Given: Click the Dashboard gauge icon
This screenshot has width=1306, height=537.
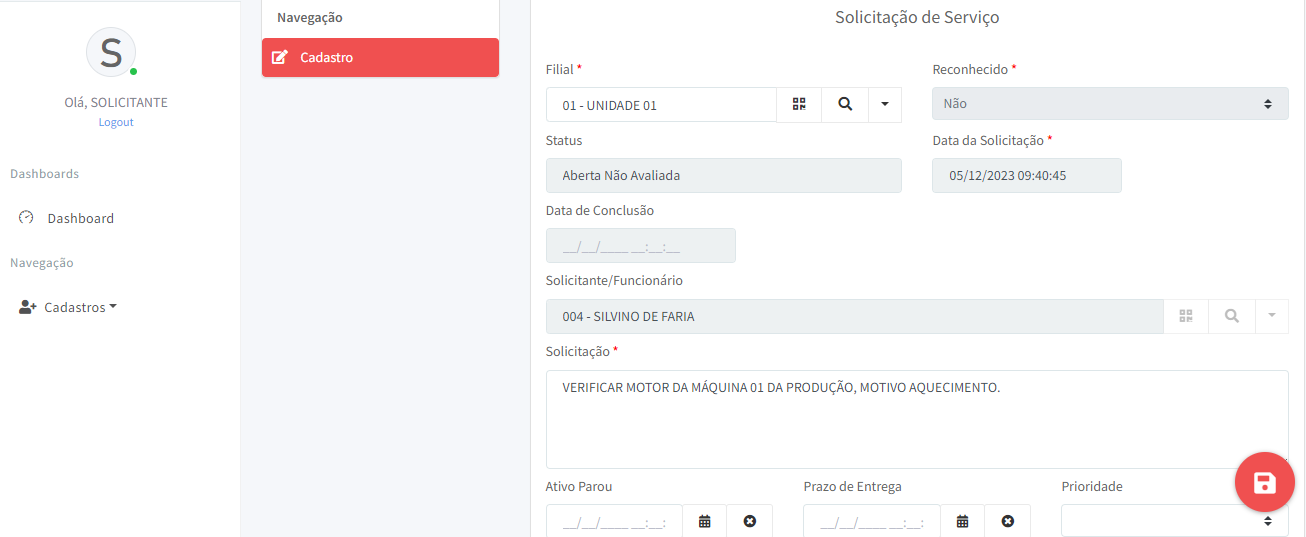Looking at the screenshot, I should point(27,218).
